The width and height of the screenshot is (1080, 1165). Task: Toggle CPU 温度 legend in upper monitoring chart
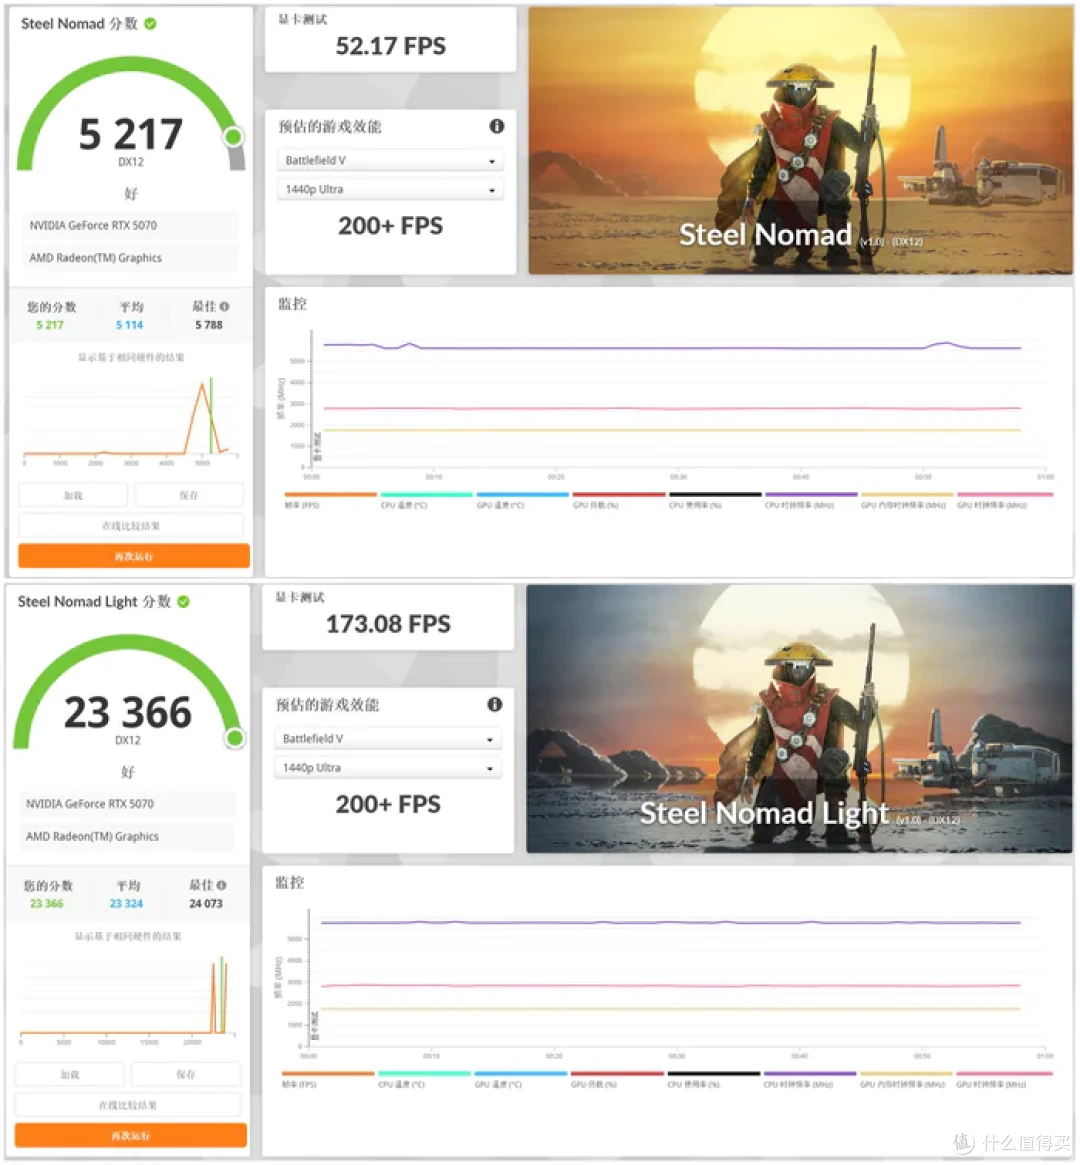(x=426, y=500)
